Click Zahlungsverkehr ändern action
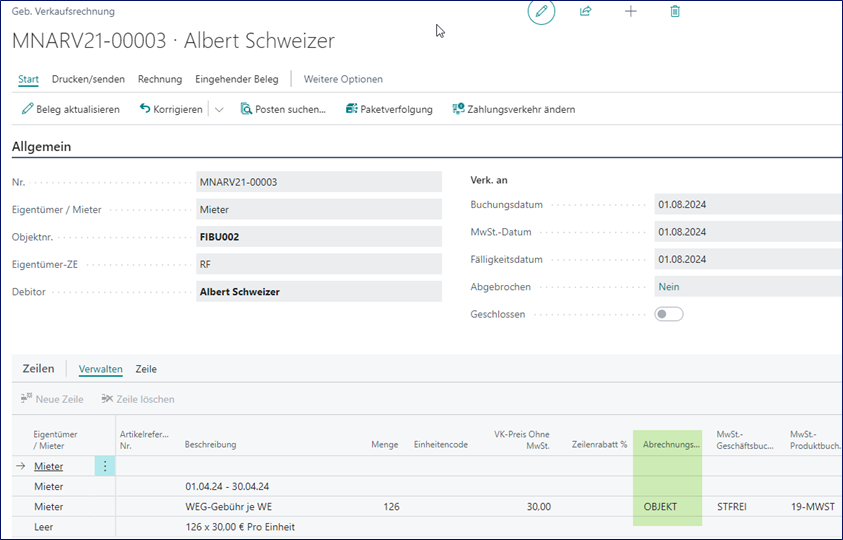843x540 pixels. (x=513, y=109)
